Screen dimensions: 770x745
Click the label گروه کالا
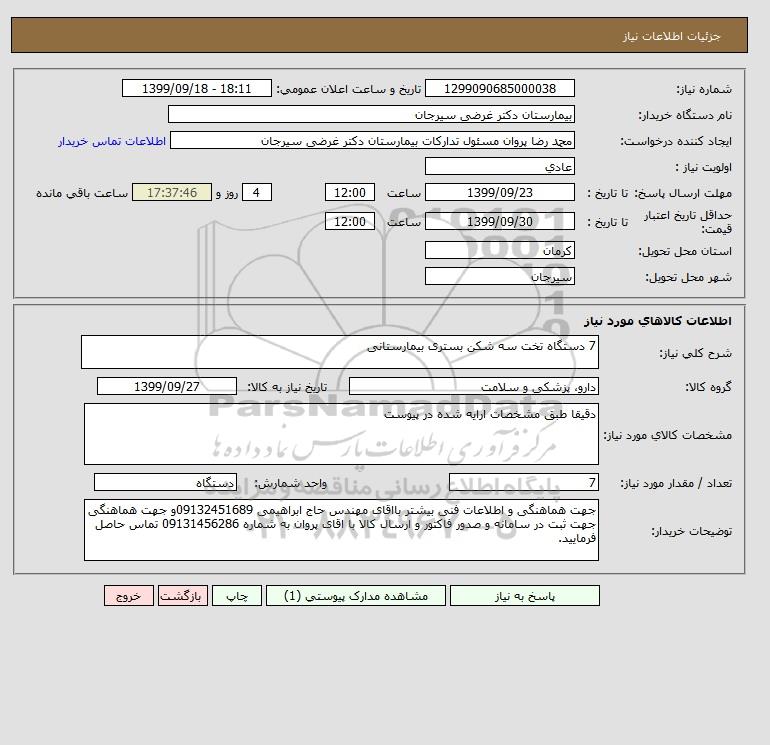(x=709, y=387)
